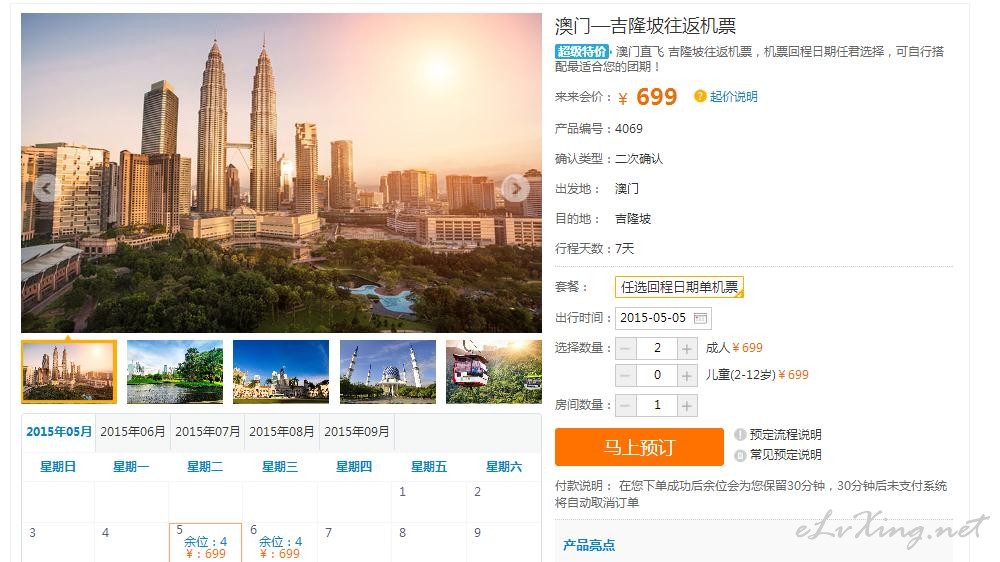Decrease adult quantity with minus button

point(626,348)
